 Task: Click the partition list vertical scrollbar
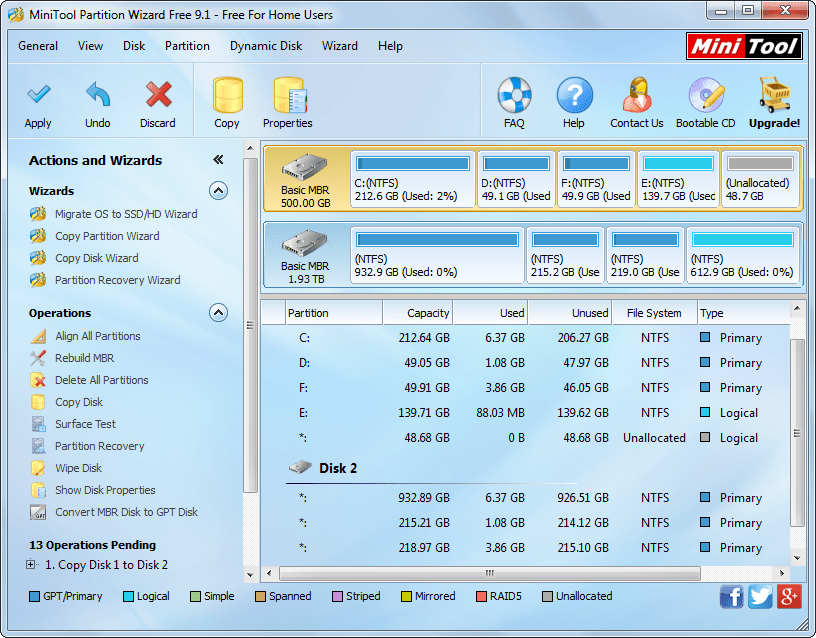coord(797,433)
